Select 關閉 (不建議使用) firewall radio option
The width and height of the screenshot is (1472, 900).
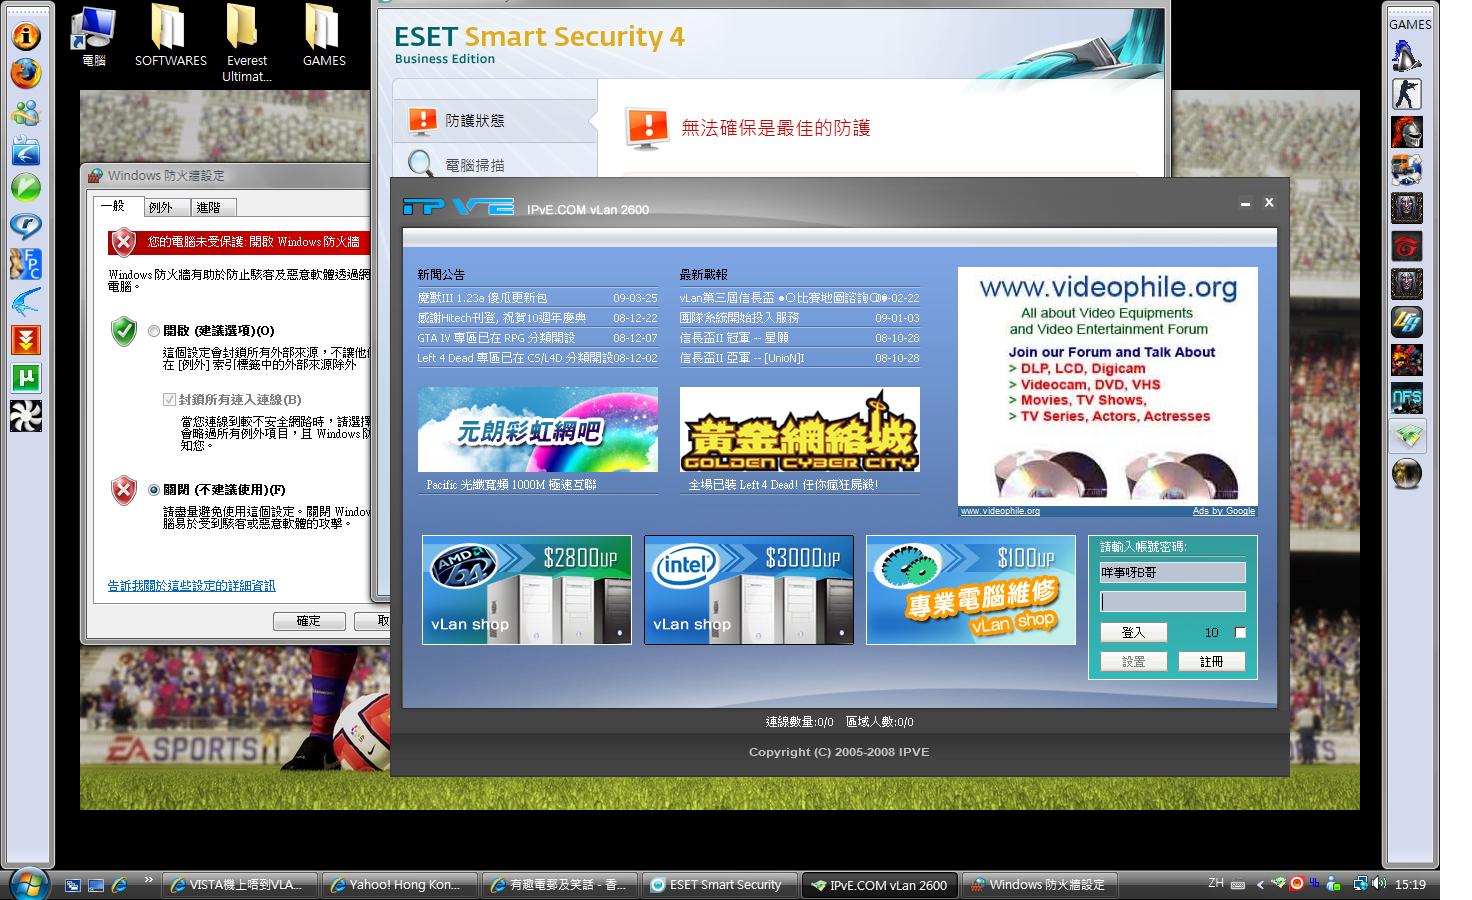(x=154, y=489)
